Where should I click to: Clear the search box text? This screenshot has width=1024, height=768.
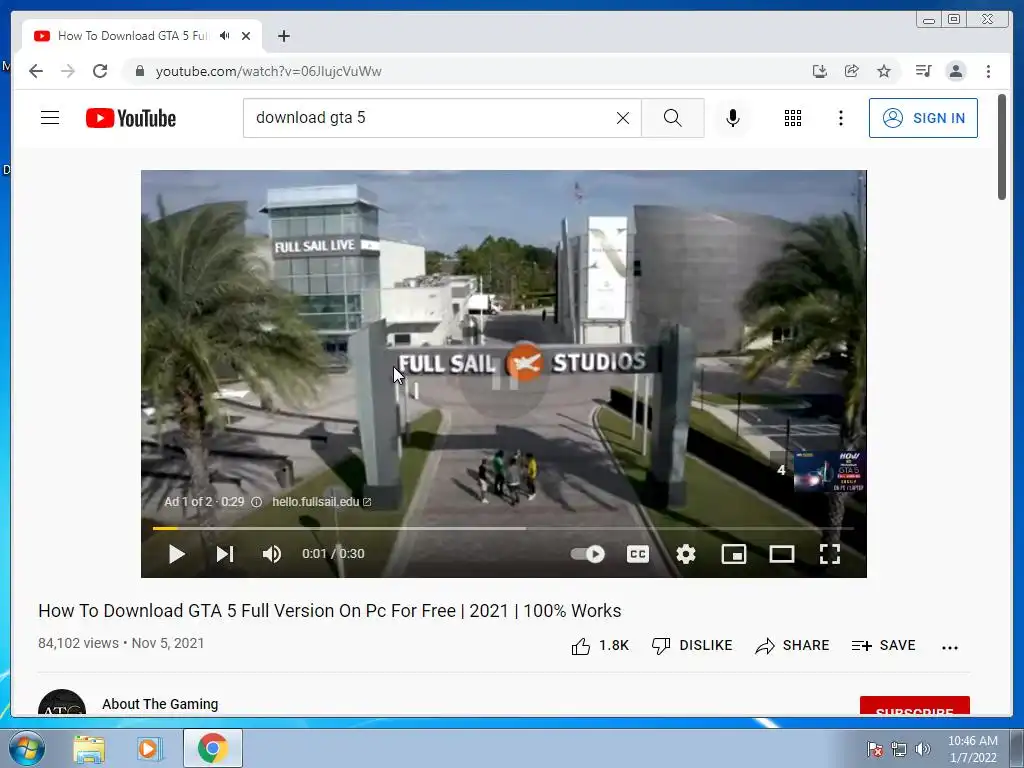[x=623, y=118]
